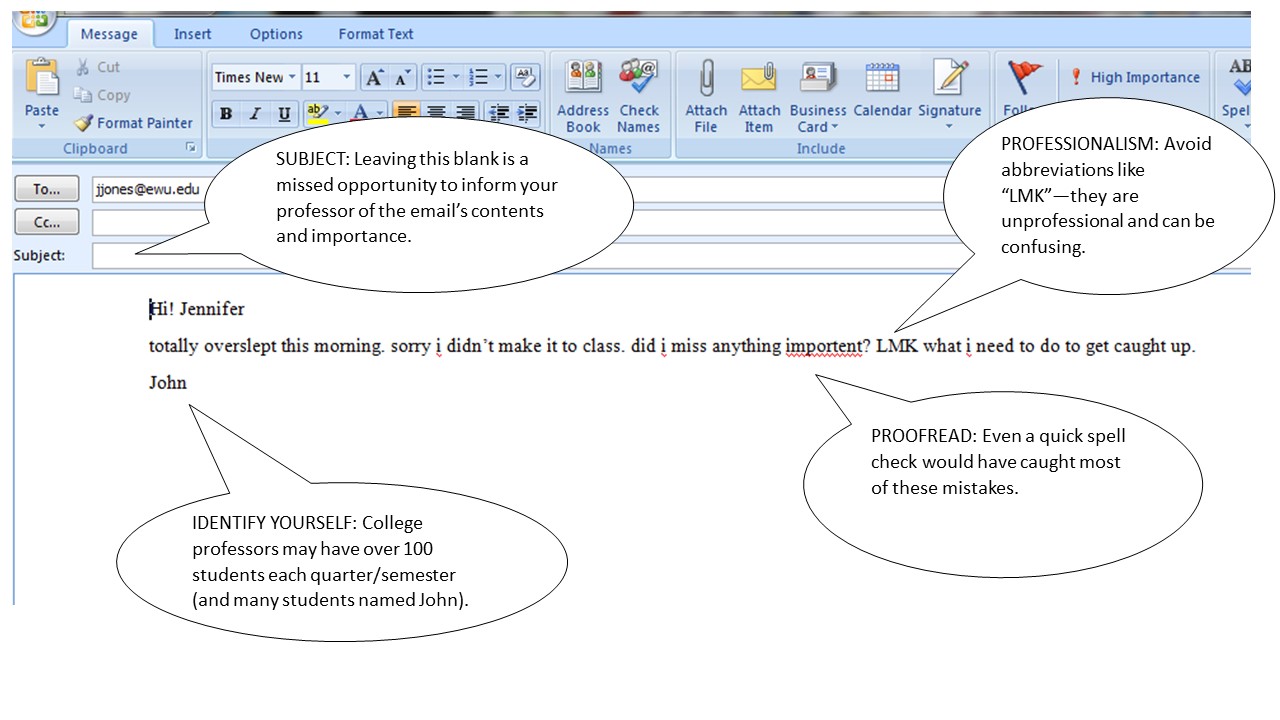Switch to the Insert ribbon tab
This screenshot has height=720, width=1280.
point(192,33)
